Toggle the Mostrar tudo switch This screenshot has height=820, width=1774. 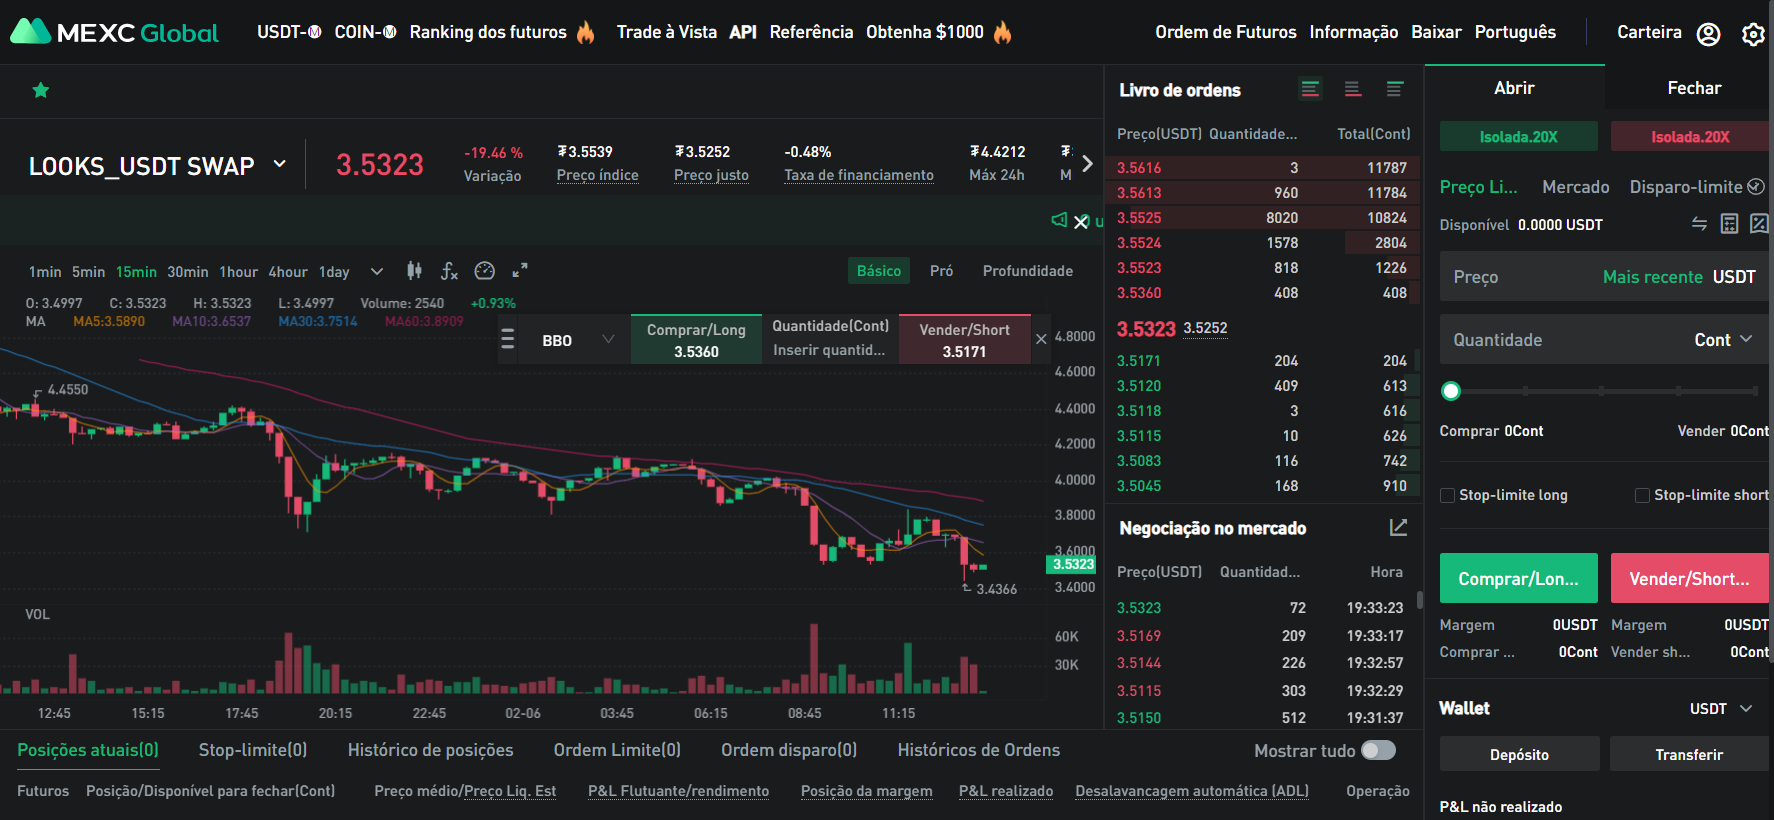pos(1378,750)
